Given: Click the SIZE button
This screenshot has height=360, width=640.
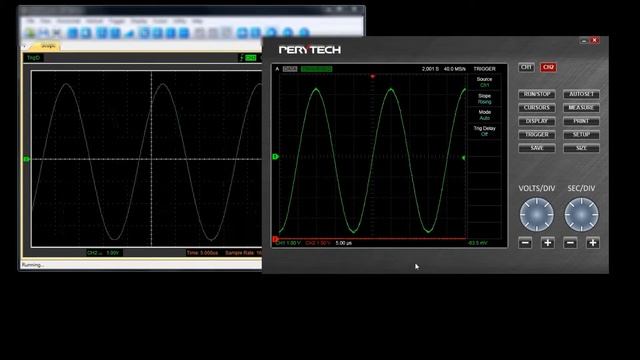Looking at the screenshot, I should [581, 148].
